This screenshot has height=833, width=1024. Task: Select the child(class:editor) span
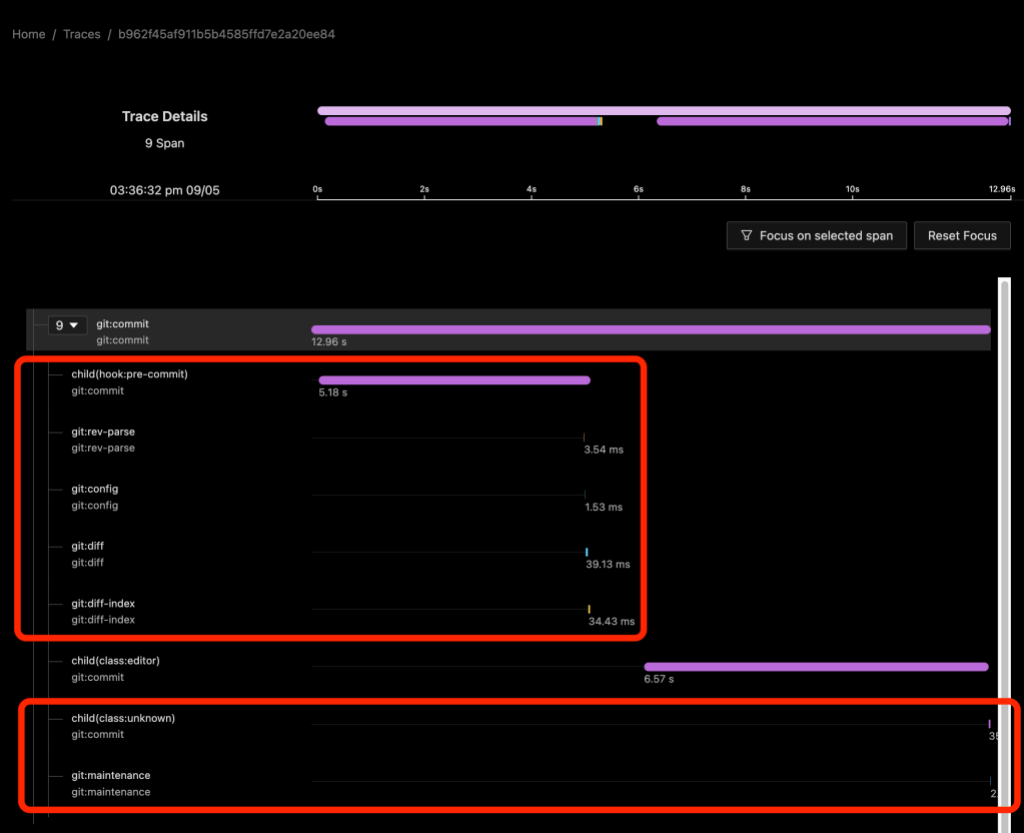(117, 661)
